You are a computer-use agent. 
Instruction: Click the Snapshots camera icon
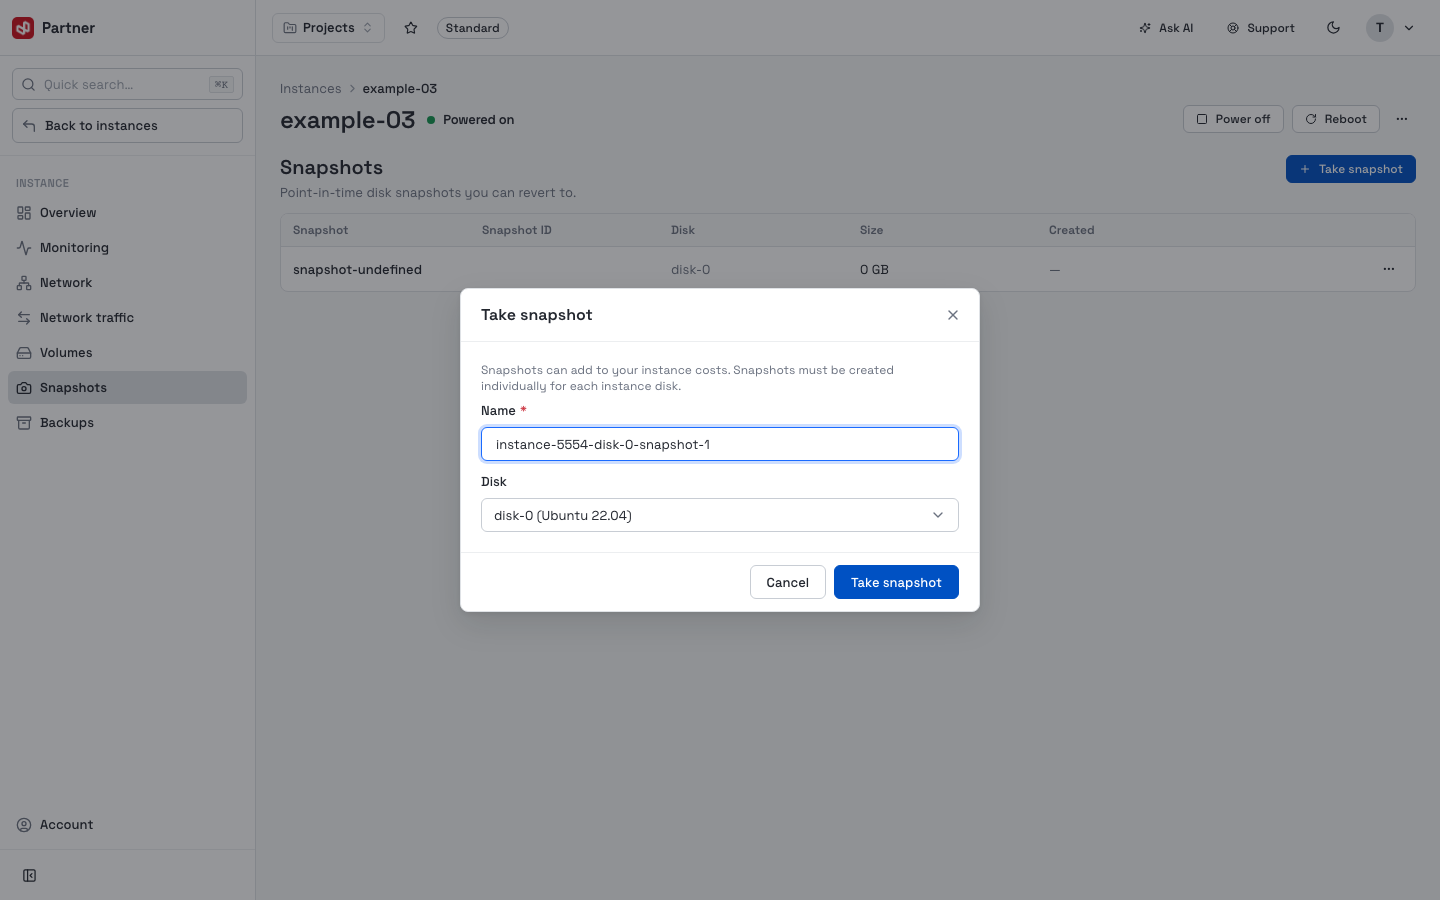[24, 388]
